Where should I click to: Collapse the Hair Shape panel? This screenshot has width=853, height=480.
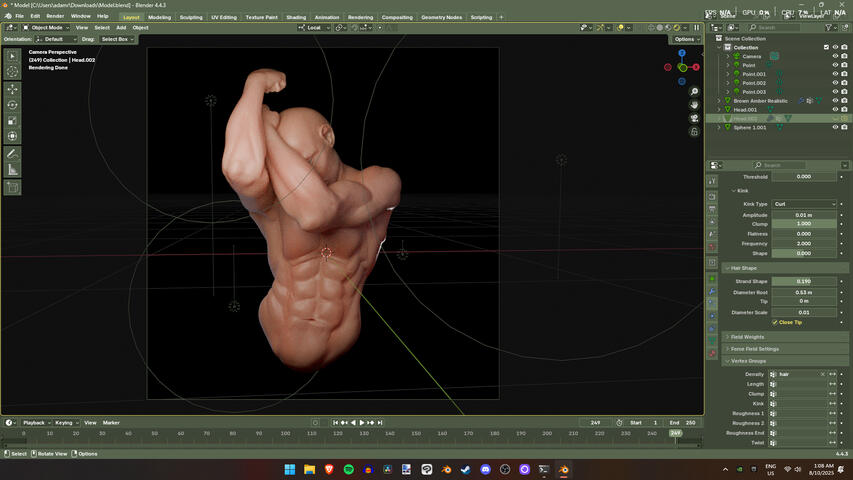(727, 268)
